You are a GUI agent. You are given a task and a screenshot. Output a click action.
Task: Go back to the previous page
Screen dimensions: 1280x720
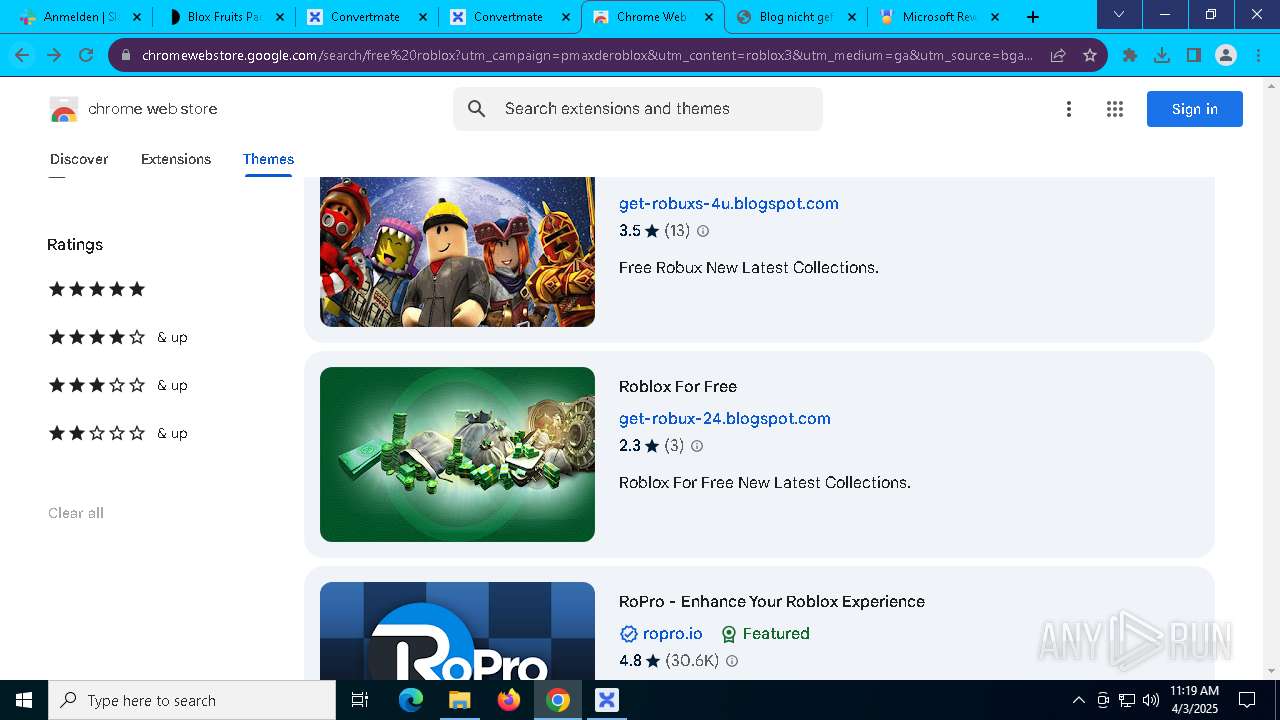22,56
